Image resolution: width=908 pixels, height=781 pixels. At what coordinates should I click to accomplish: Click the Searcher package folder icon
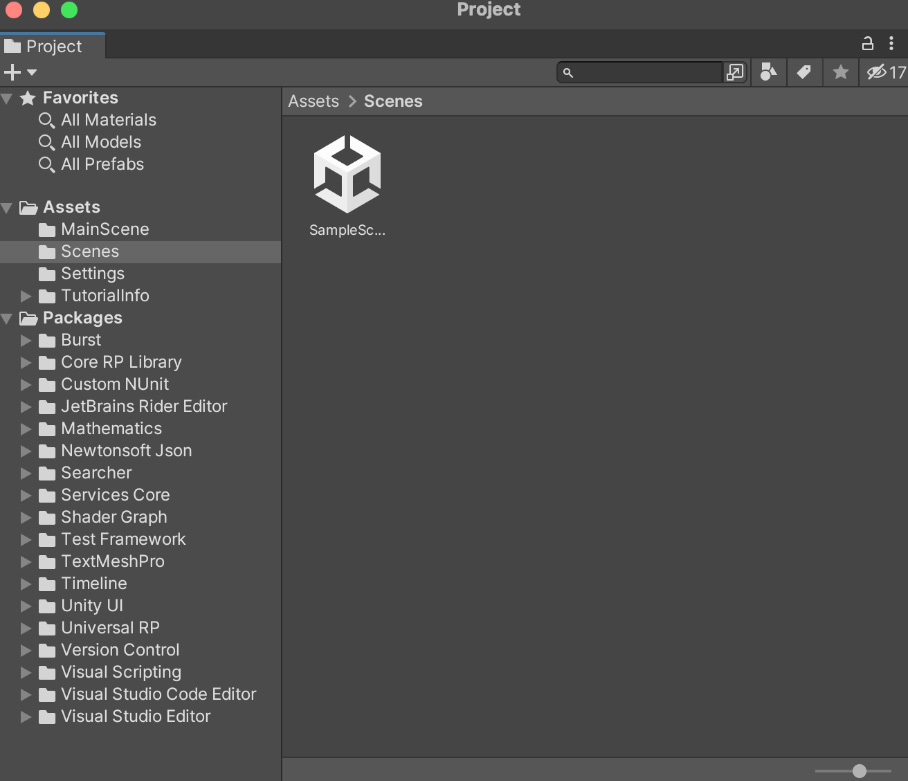tap(47, 474)
